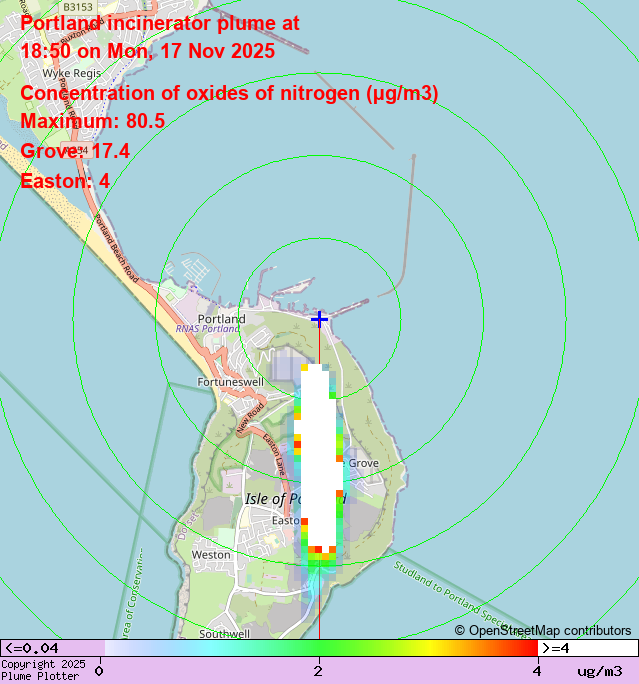This screenshot has width=639, height=684.
Task: Click the 'Portland Beach Road' label
Action: [116, 248]
